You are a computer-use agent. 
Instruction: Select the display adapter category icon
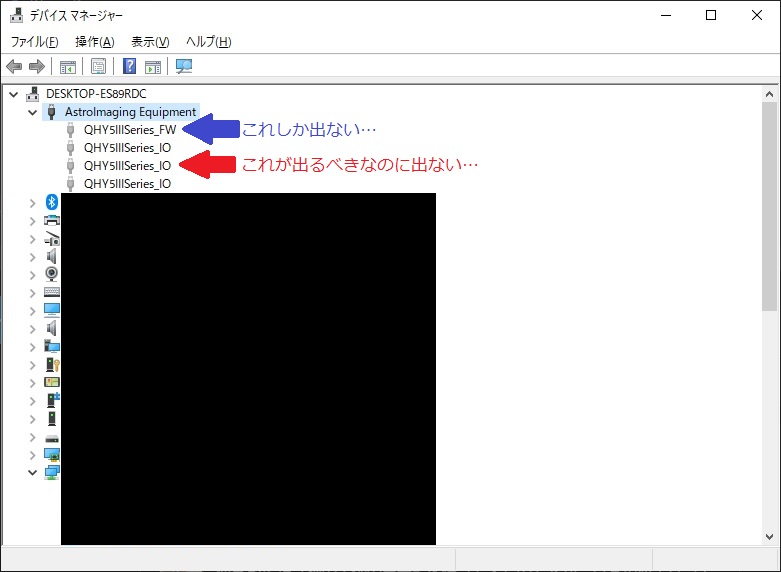[x=52, y=454]
